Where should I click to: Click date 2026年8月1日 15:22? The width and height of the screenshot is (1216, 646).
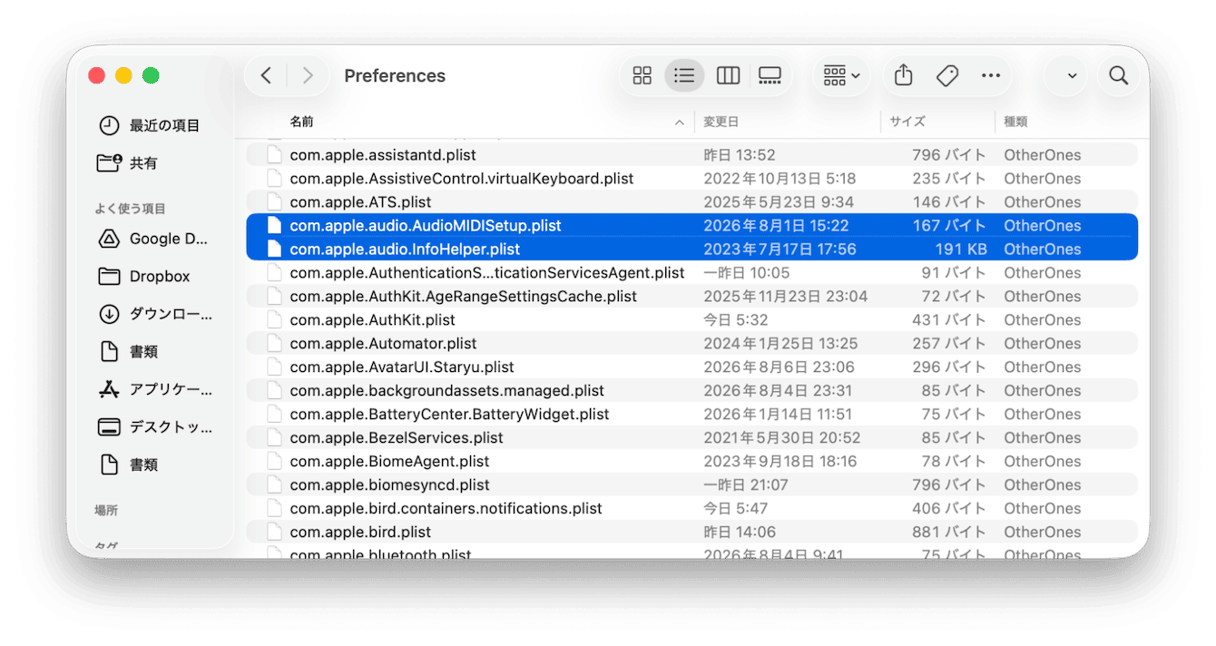pos(776,226)
